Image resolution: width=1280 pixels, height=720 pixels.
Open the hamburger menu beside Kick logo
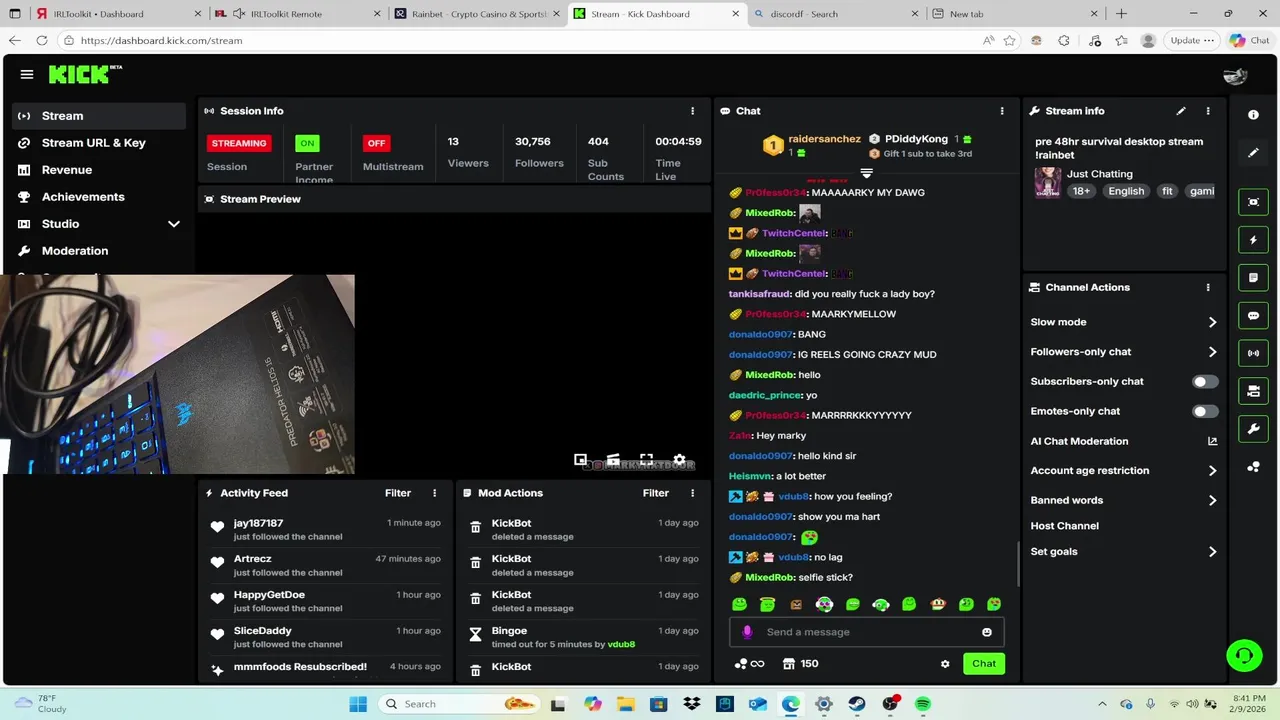tap(27, 75)
